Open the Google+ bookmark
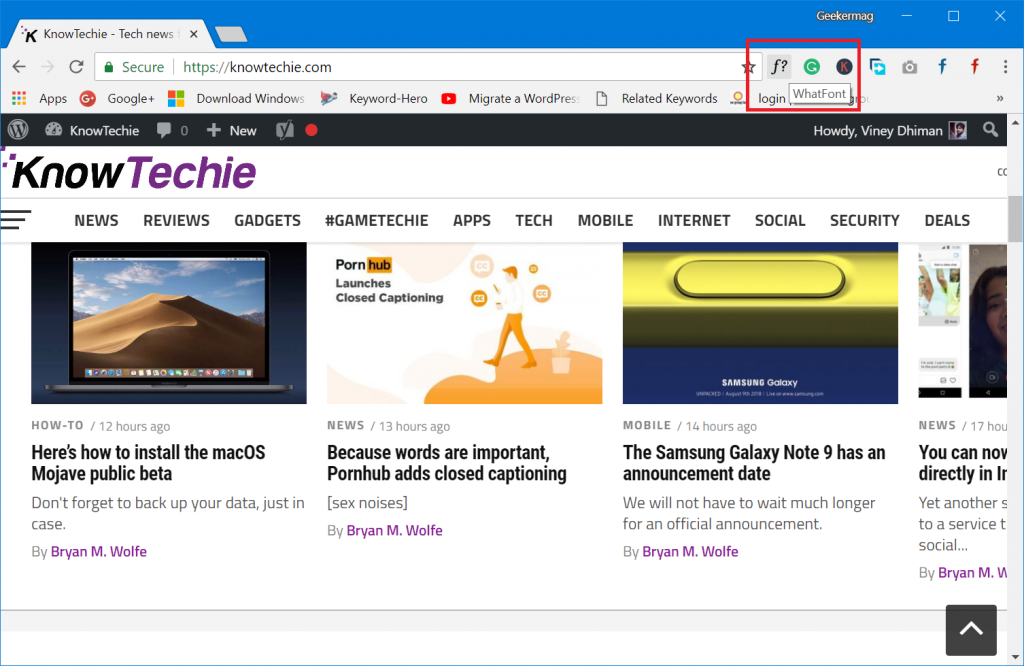Image resolution: width=1024 pixels, height=666 pixels. pos(117,99)
